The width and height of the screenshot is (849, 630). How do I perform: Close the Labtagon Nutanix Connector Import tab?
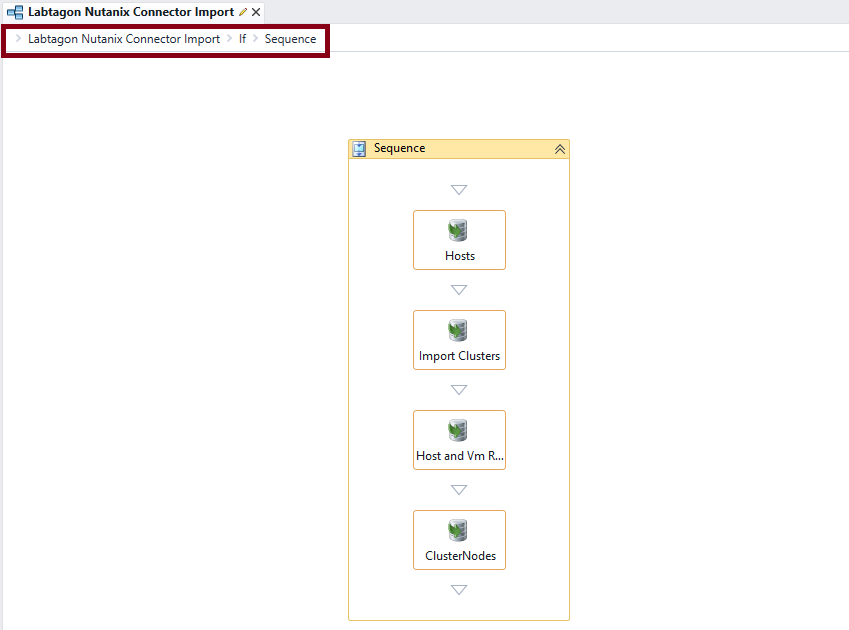[x=256, y=12]
